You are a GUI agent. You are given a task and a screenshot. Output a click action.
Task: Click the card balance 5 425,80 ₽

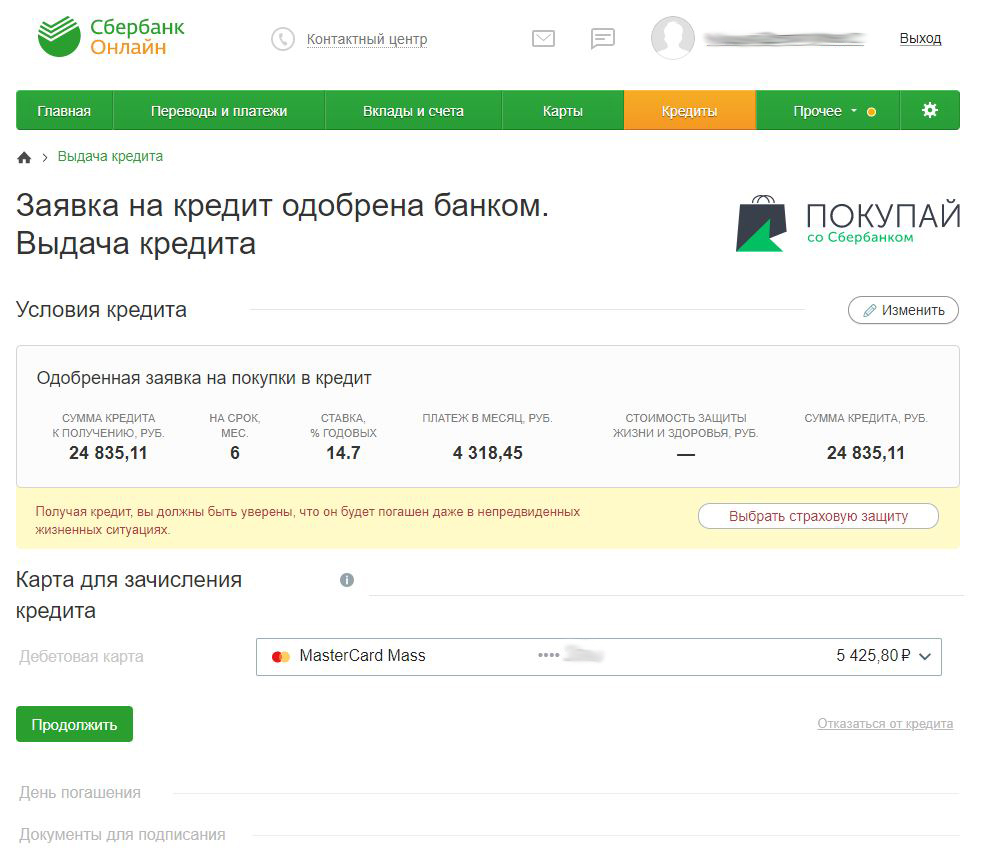coord(873,656)
